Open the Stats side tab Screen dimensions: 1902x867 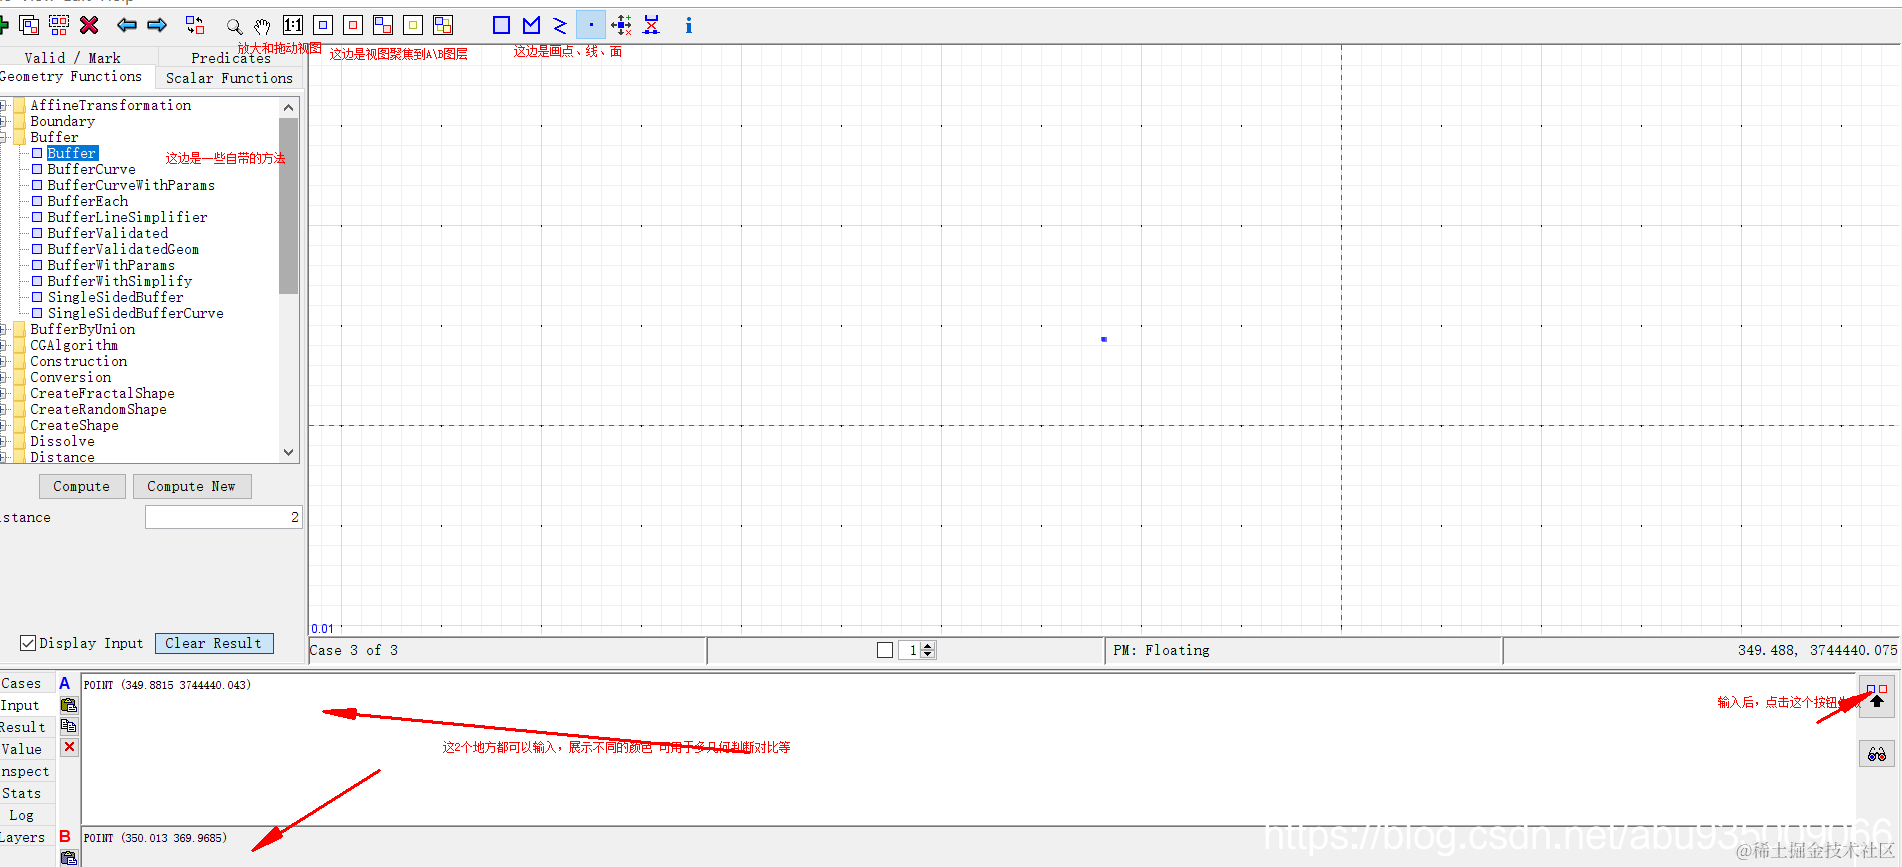tap(22, 793)
